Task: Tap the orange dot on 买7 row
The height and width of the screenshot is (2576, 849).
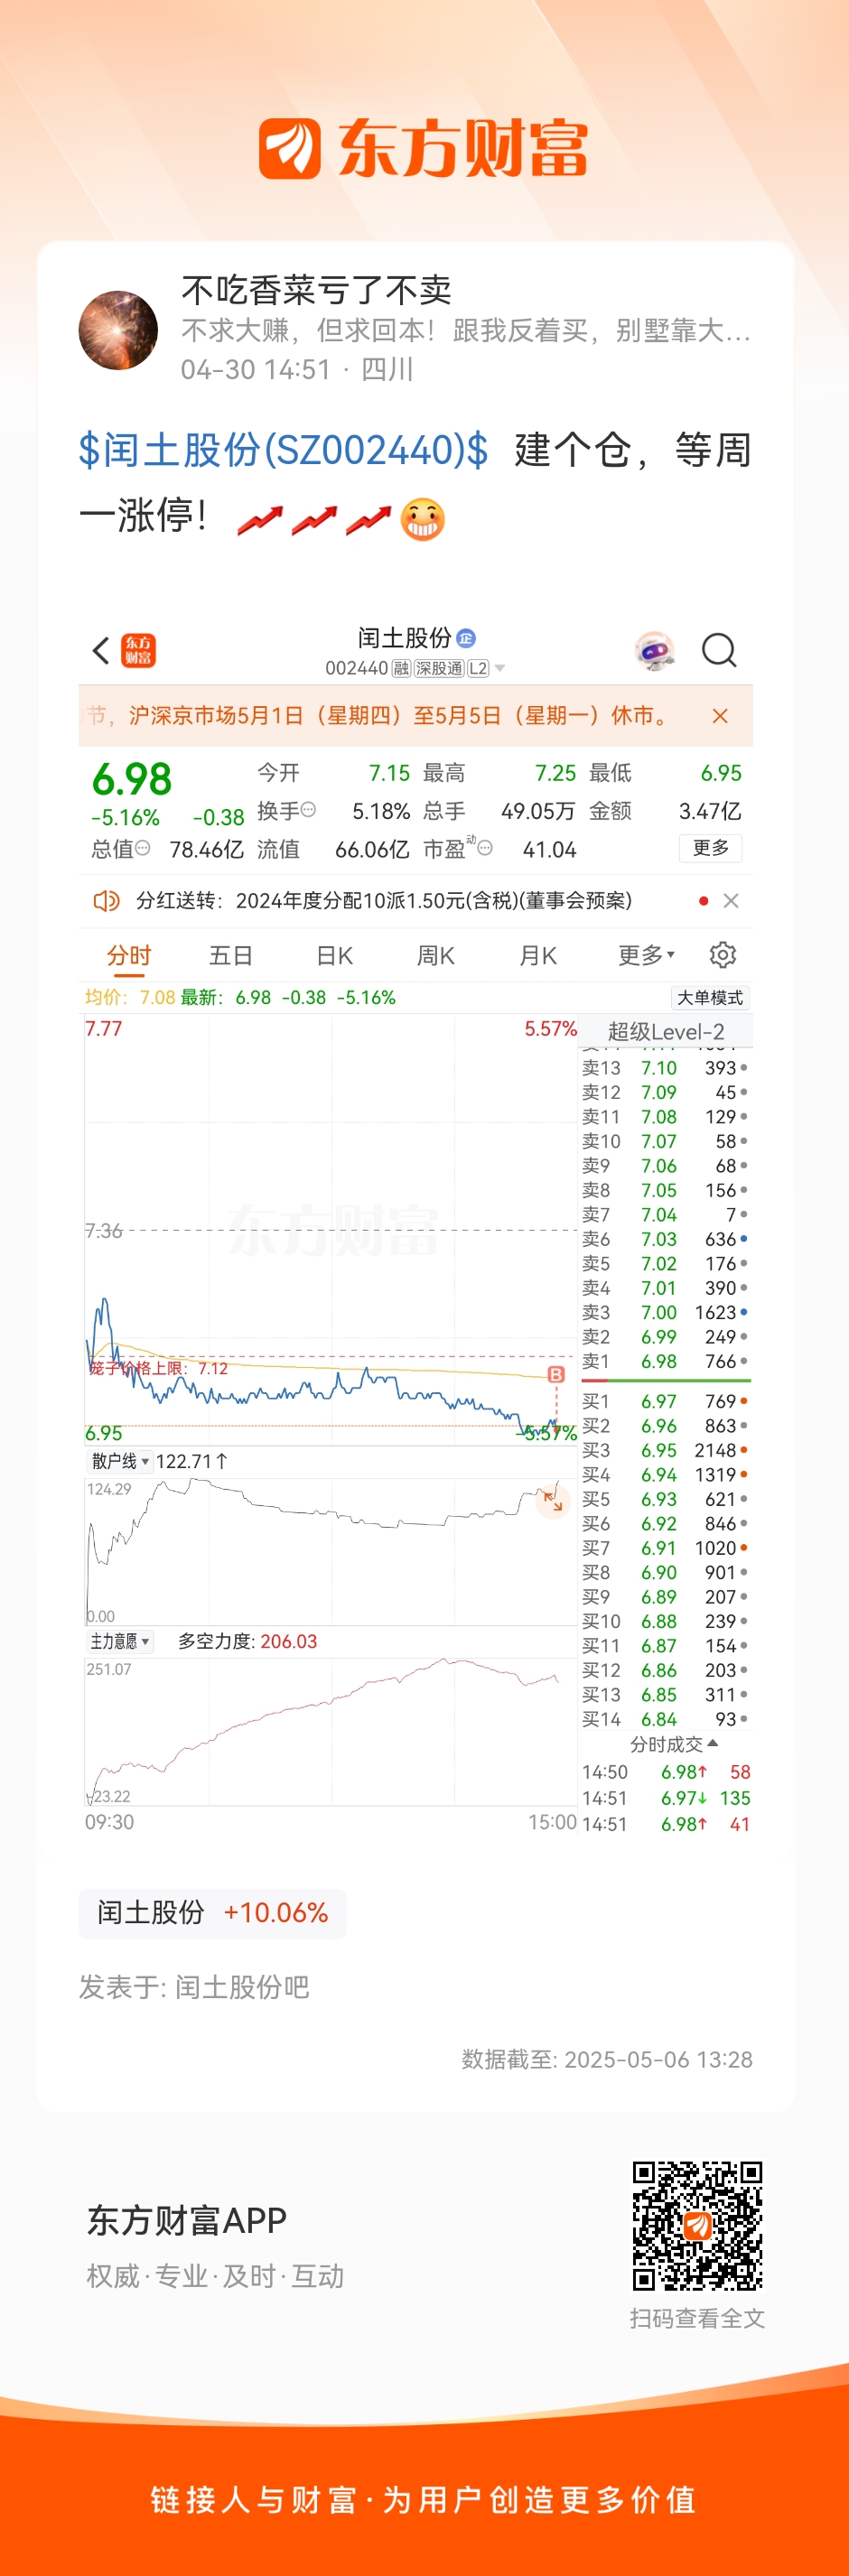Action: point(743,1548)
